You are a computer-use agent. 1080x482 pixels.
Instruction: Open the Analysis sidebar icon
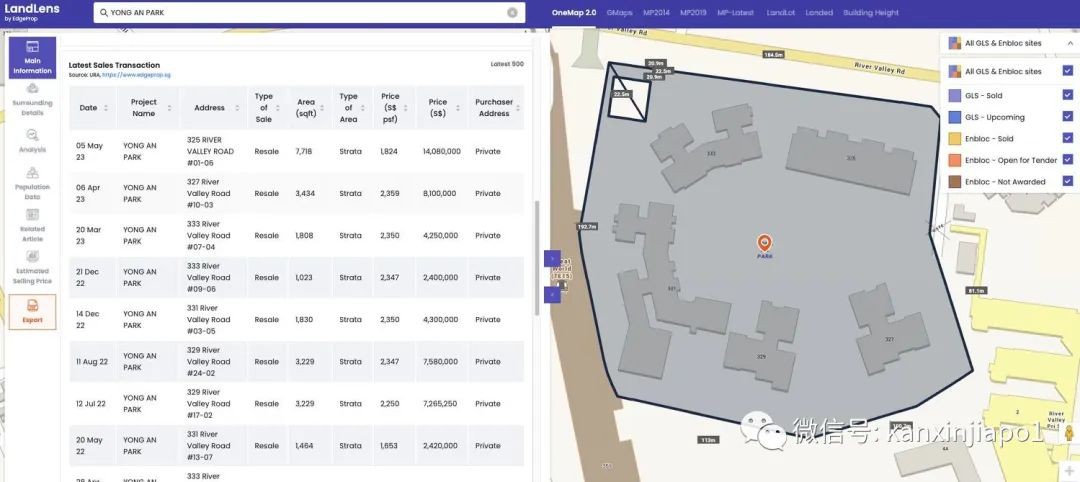pyautogui.click(x=32, y=140)
